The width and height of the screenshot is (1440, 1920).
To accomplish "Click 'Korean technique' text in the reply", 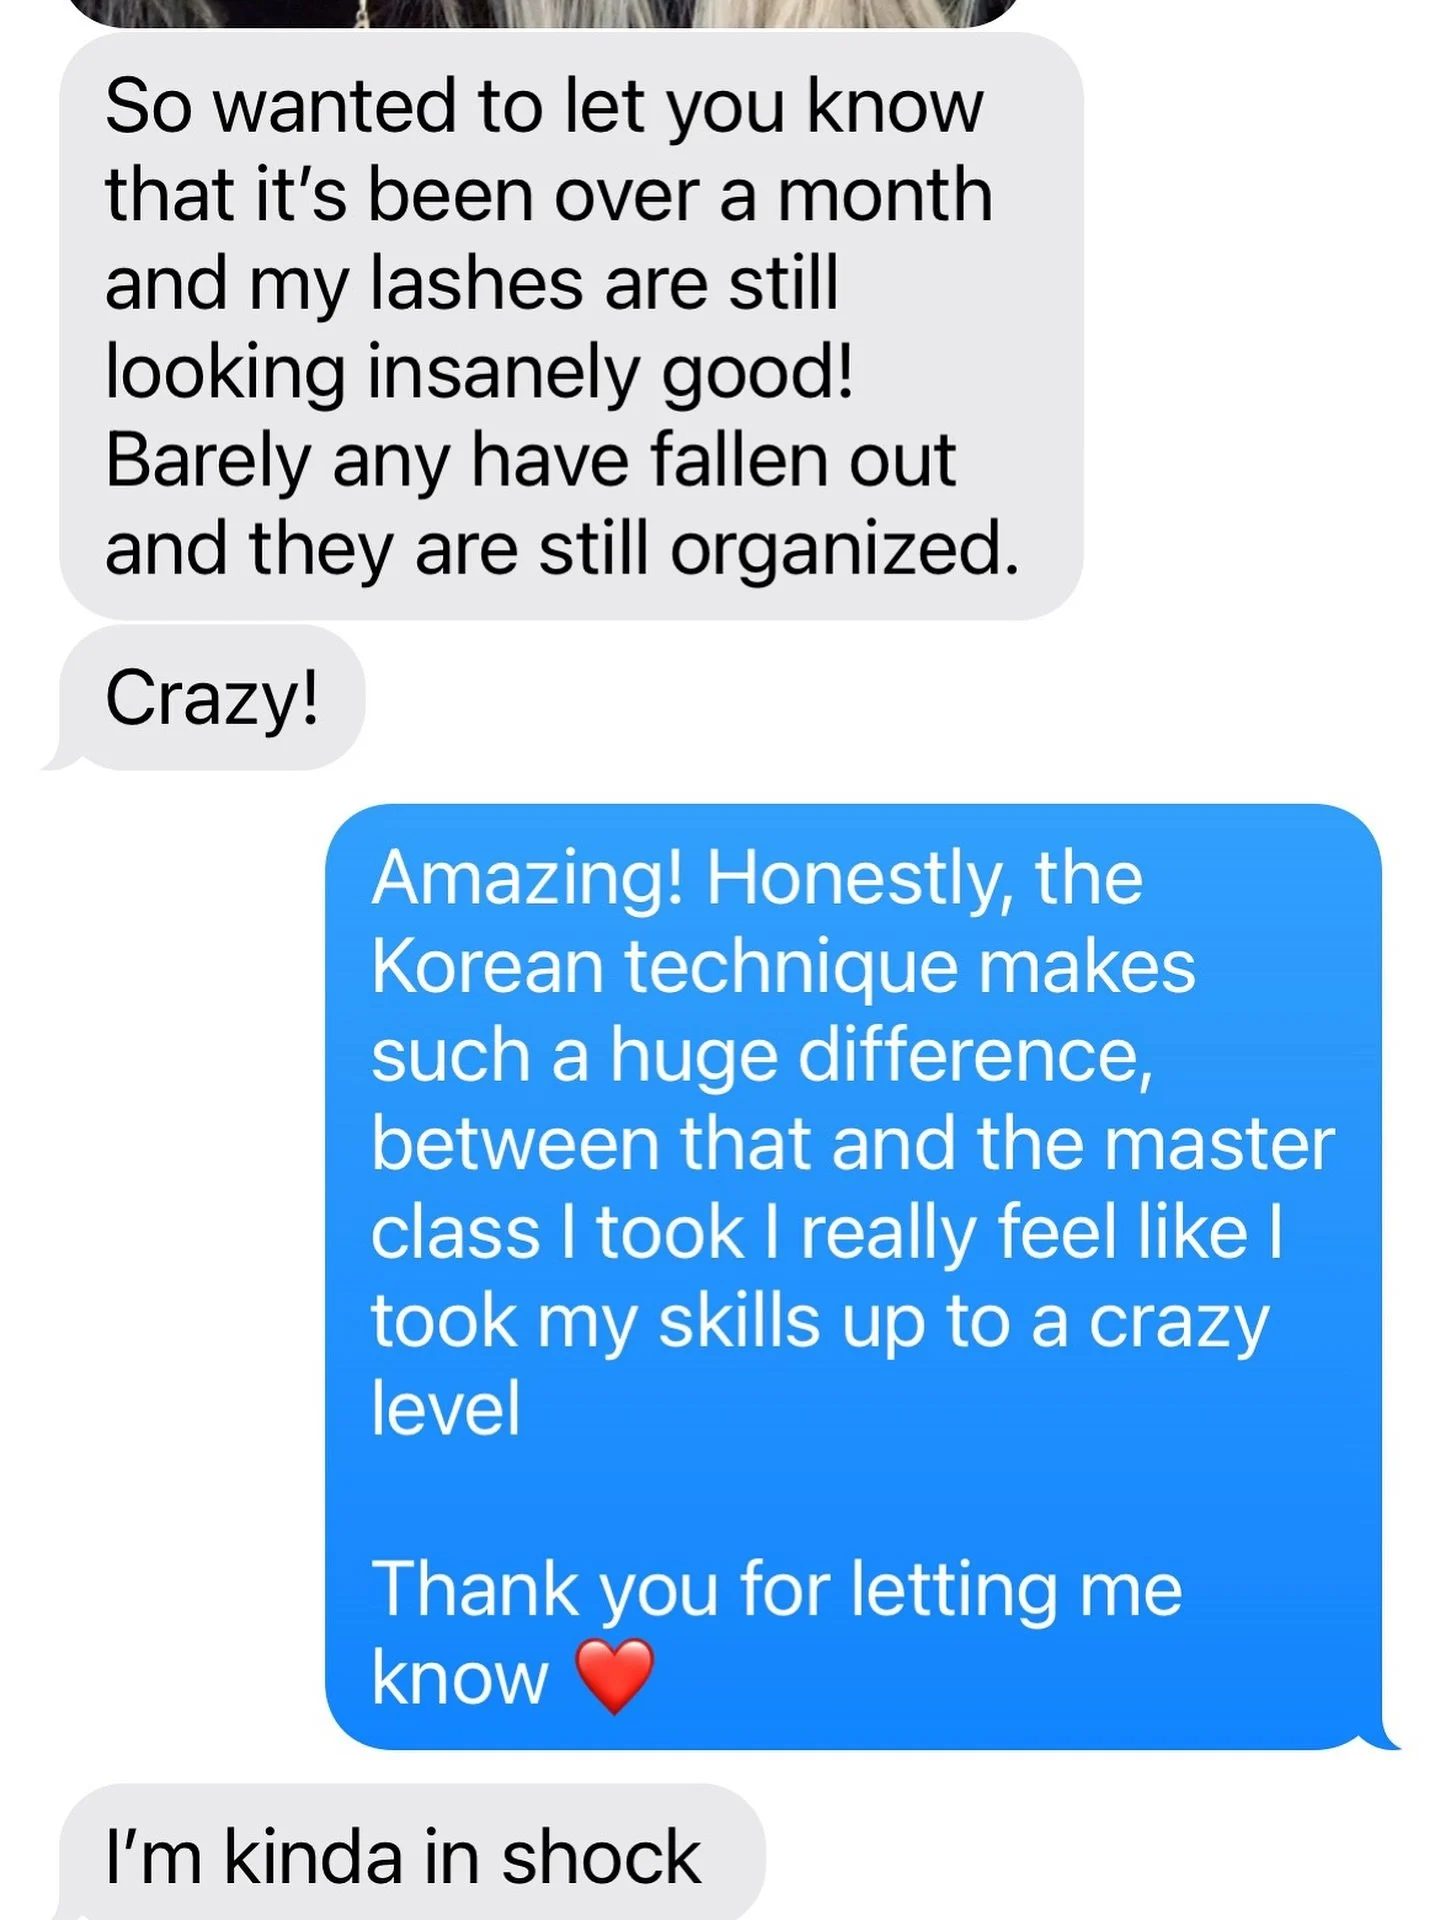I will (x=664, y=967).
